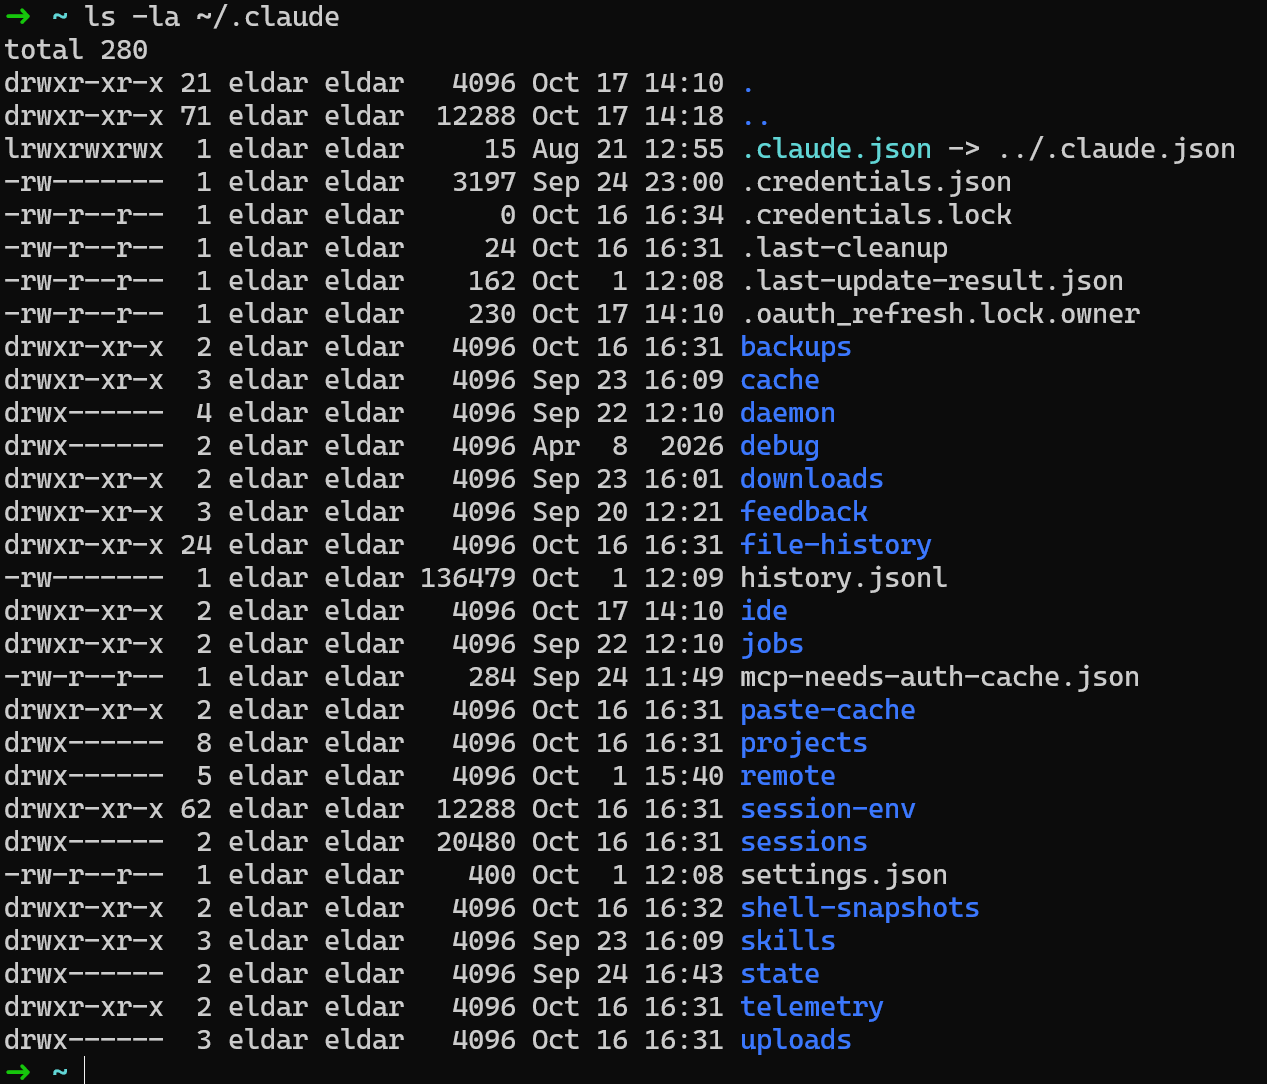Viewport: 1267px width, 1084px height.
Task: Click the empty prompt line at bottom
Action: 633,1071
